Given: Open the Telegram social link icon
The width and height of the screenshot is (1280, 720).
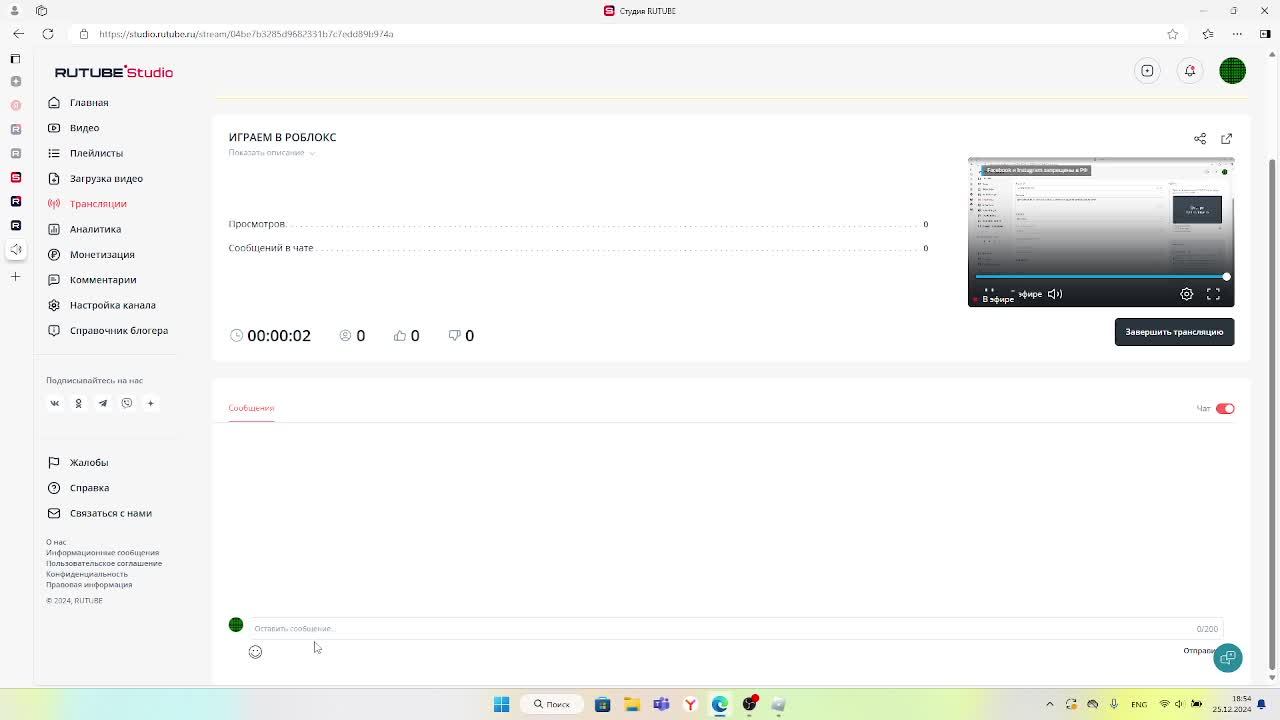Looking at the screenshot, I should tap(102, 403).
